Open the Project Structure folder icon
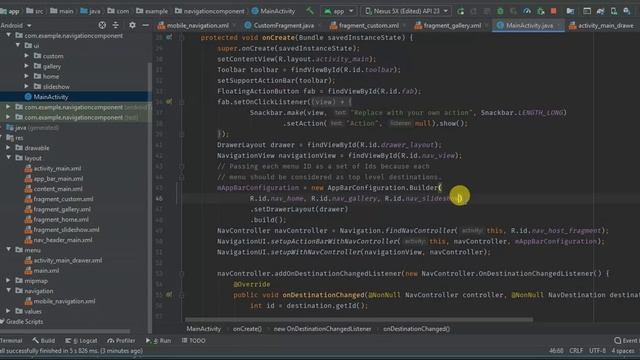Screen dimensions: 640x360 (570, 11)
